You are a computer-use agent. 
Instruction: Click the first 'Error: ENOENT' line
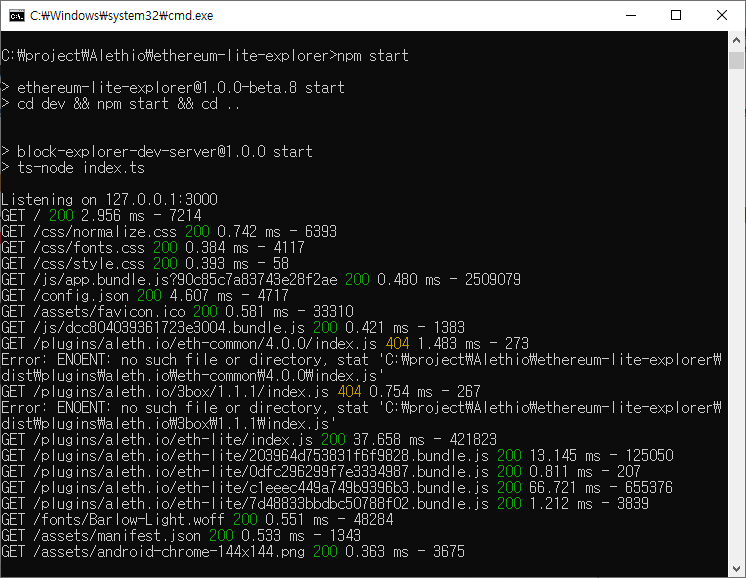coord(361,360)
